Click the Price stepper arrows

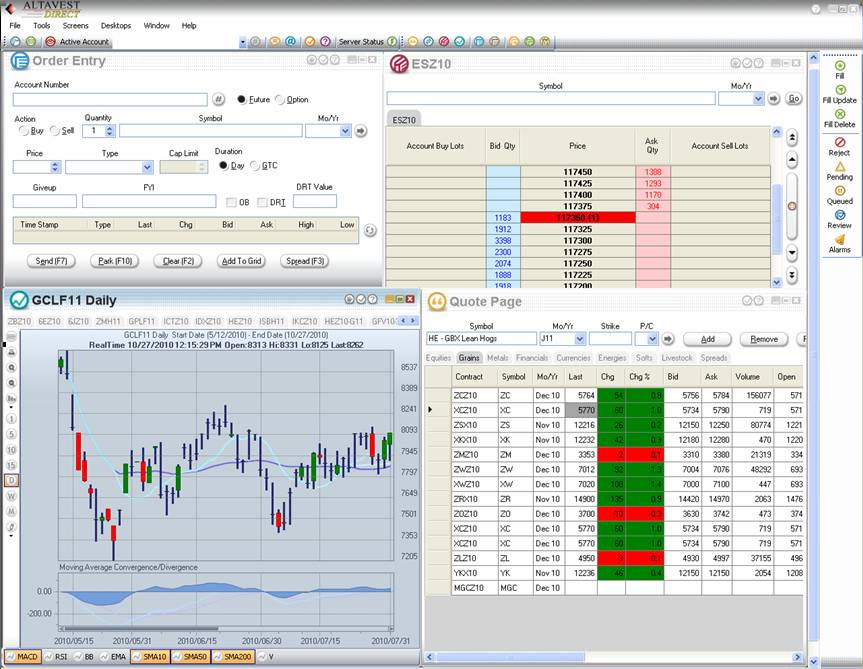coord(54,167)
